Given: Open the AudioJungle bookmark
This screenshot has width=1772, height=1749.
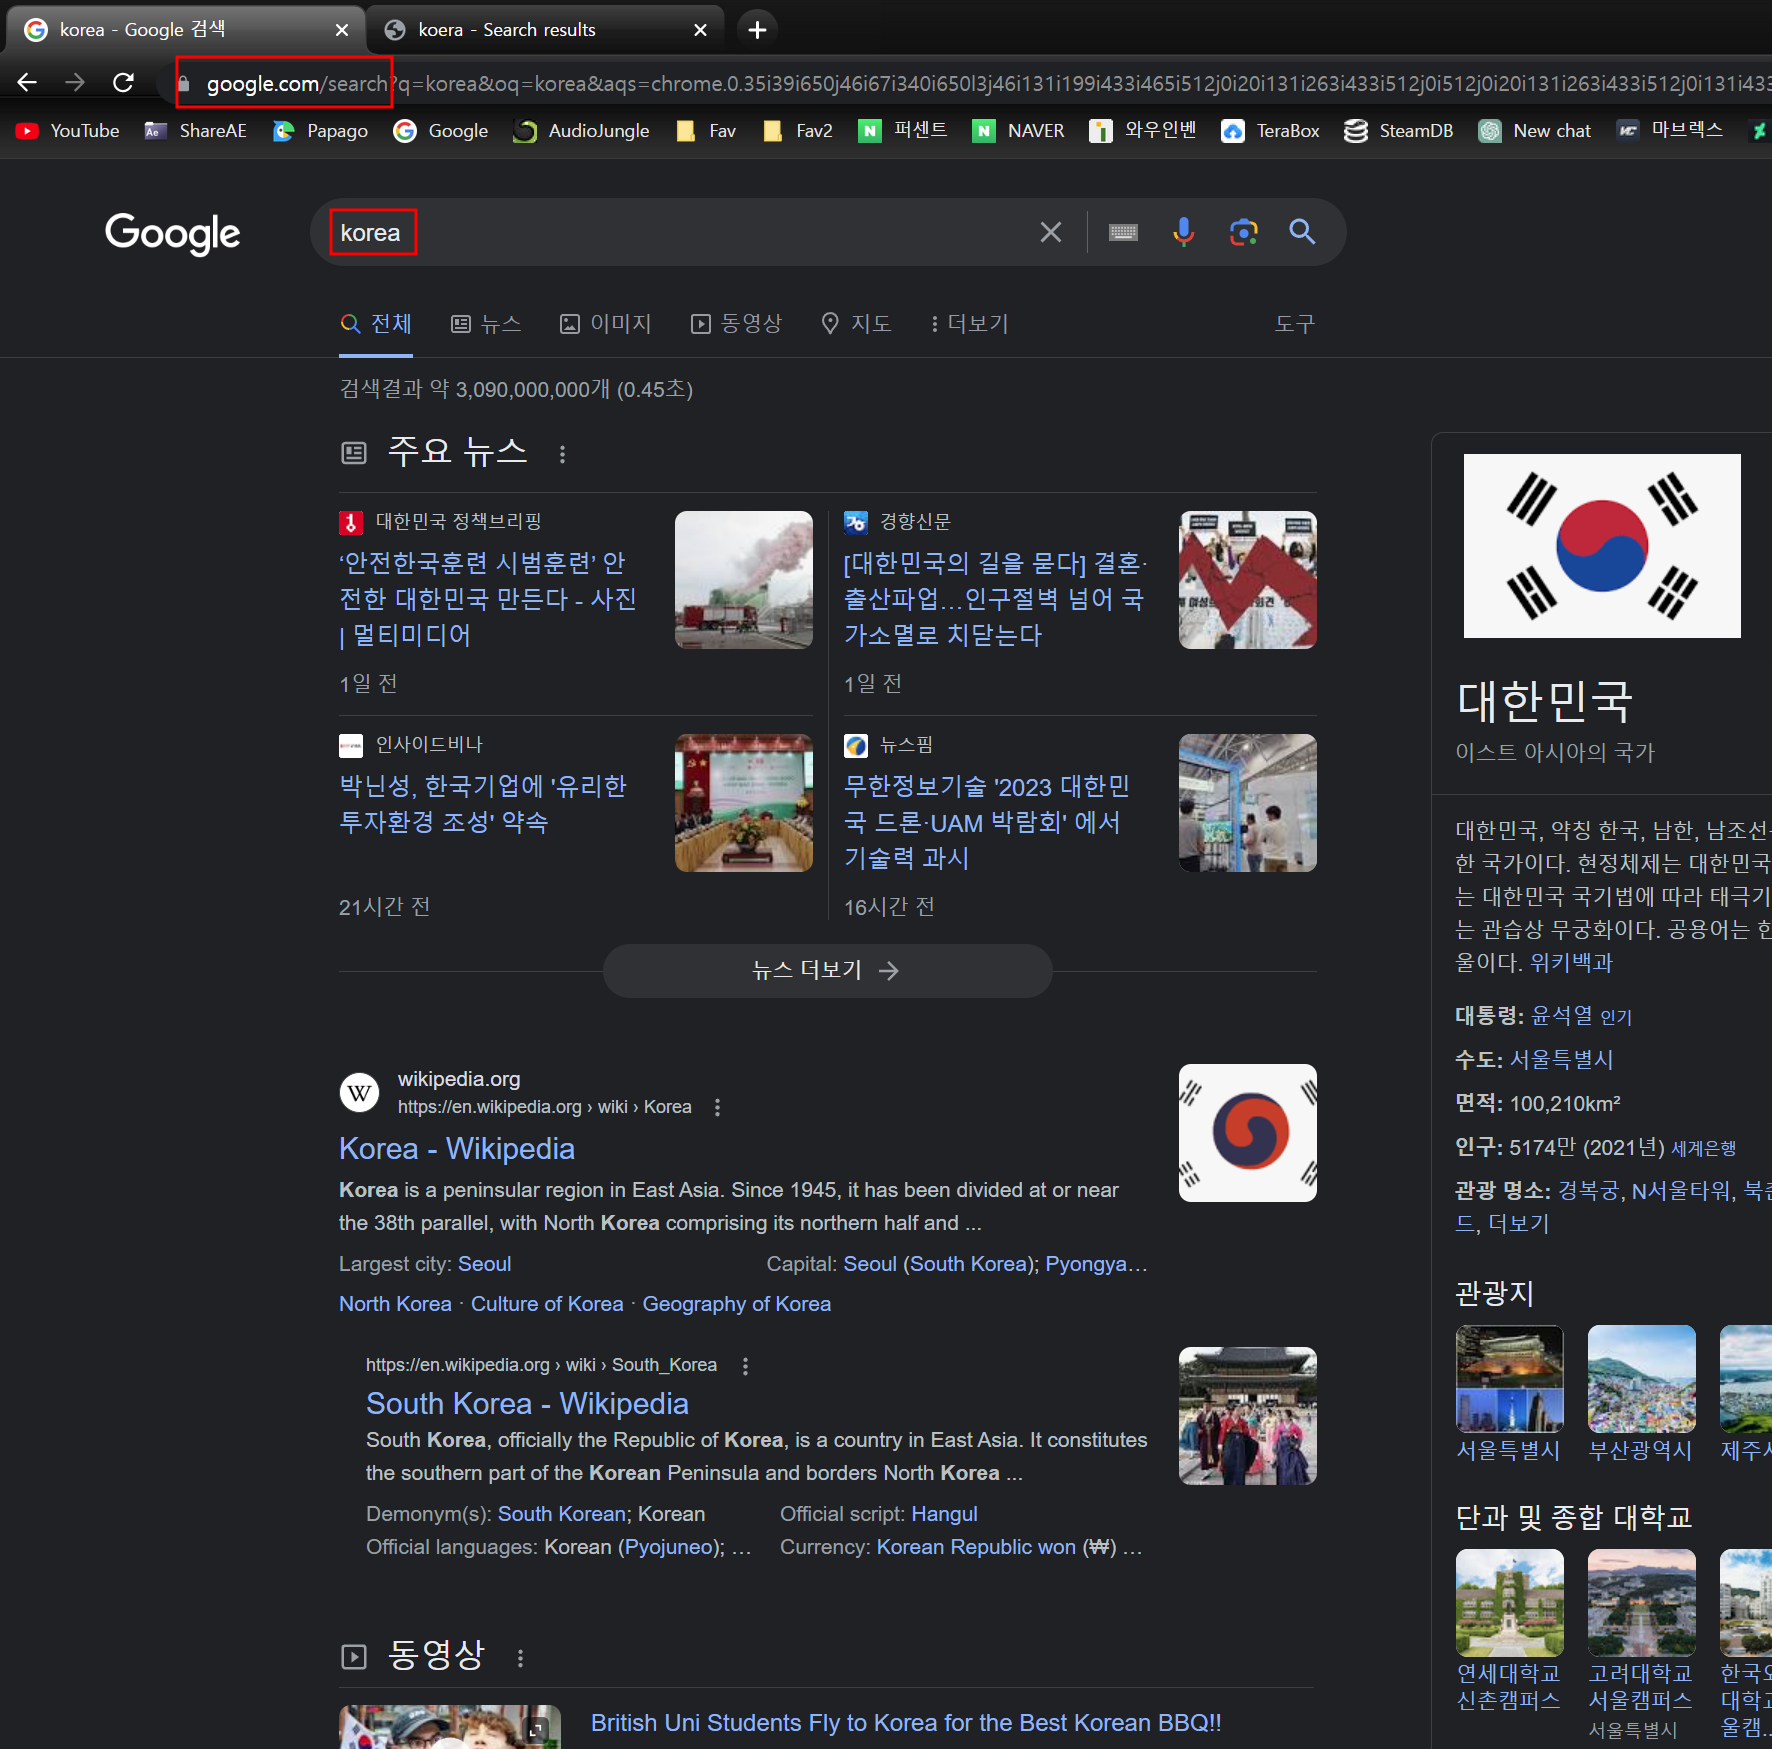Looking at the screenshot, I should point(581,131).
